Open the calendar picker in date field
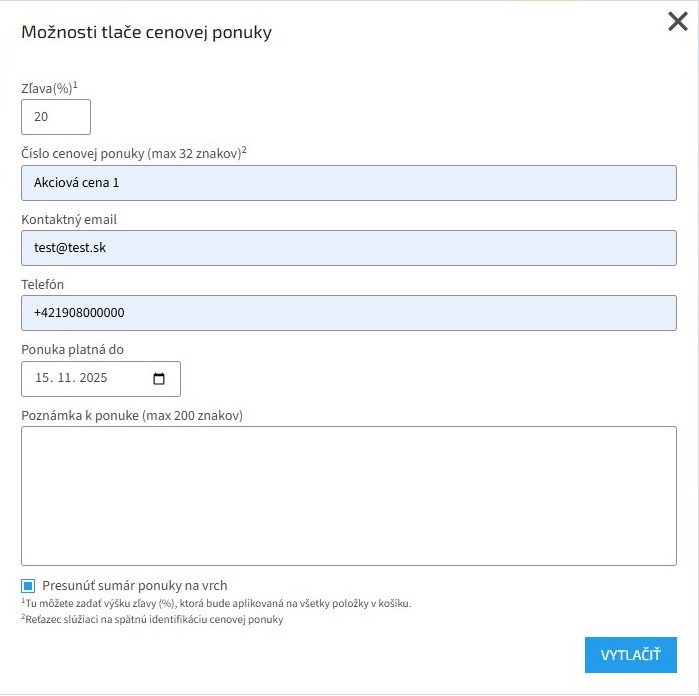699x696 pixels. pyautogui.click(x=159, y=379)
